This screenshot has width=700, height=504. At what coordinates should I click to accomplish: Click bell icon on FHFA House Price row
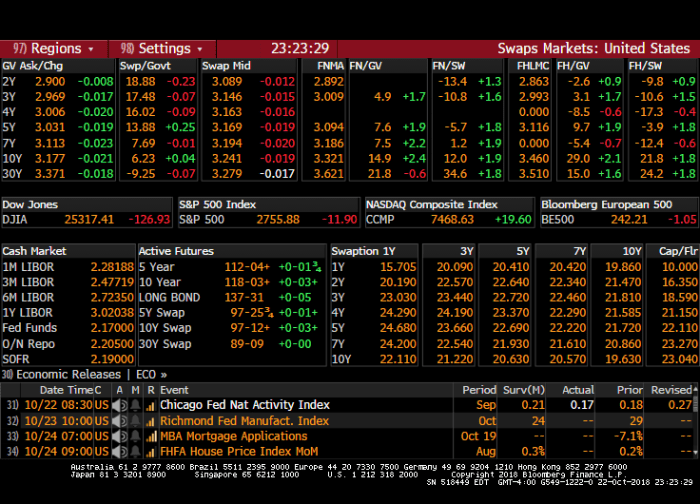[135, 451]
